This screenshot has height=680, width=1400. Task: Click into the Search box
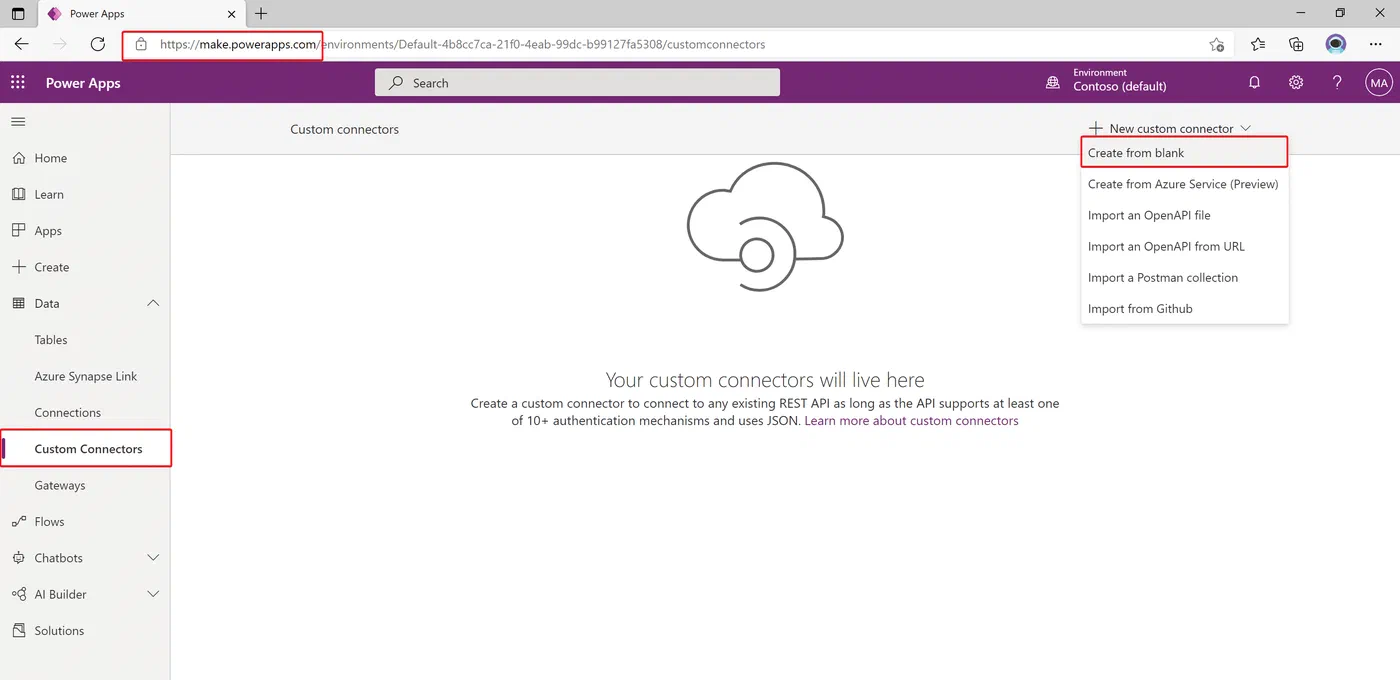tap(577, 83)
